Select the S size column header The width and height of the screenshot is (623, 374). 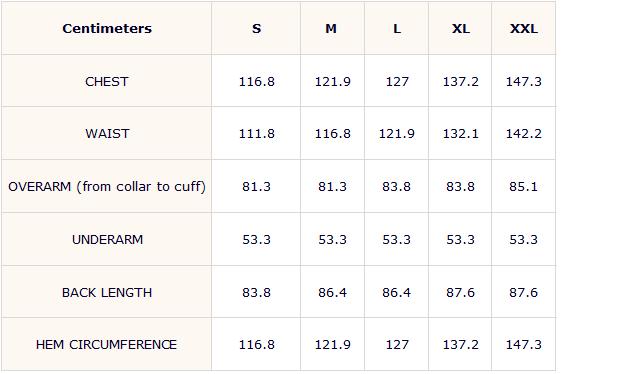coord(256,28)
